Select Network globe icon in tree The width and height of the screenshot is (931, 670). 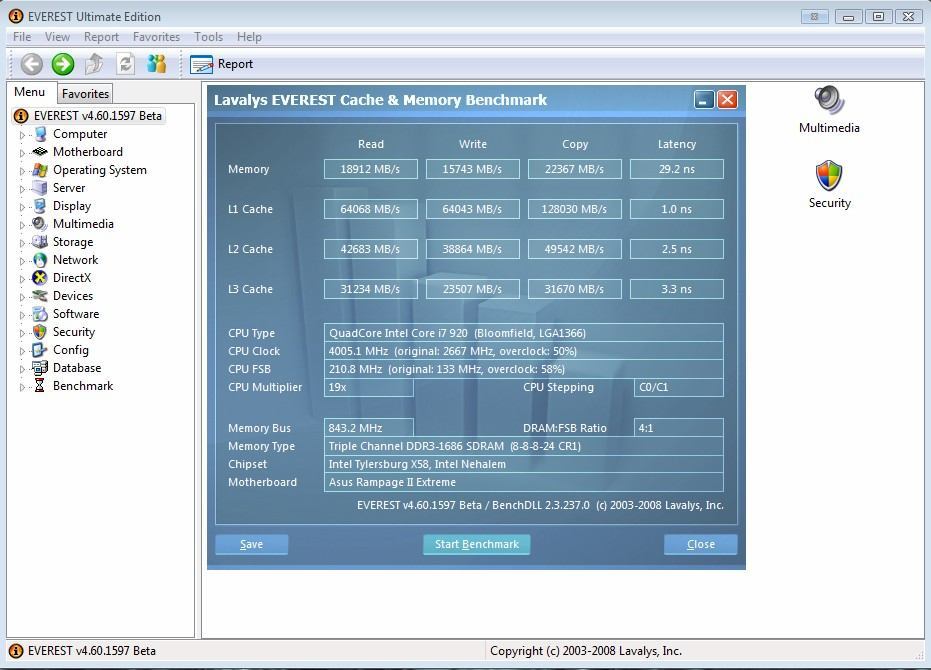click(40, 260)
